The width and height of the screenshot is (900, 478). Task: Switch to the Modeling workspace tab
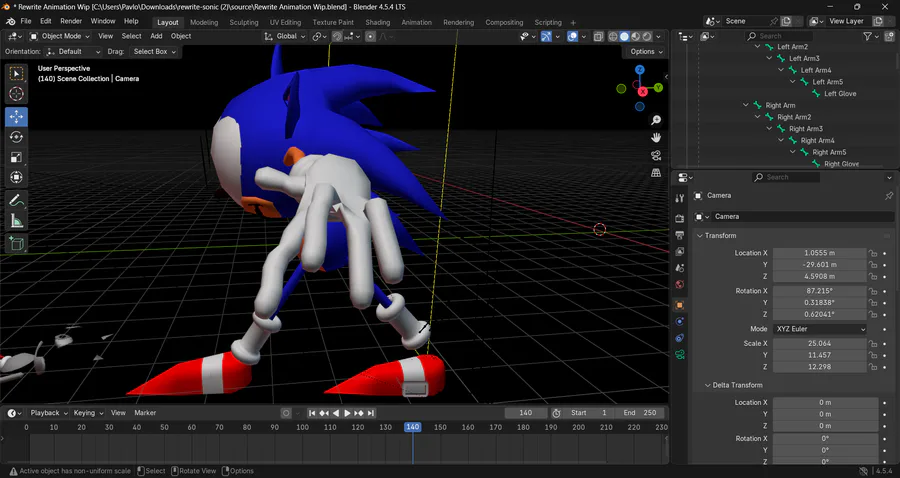(x=204, y=22)
